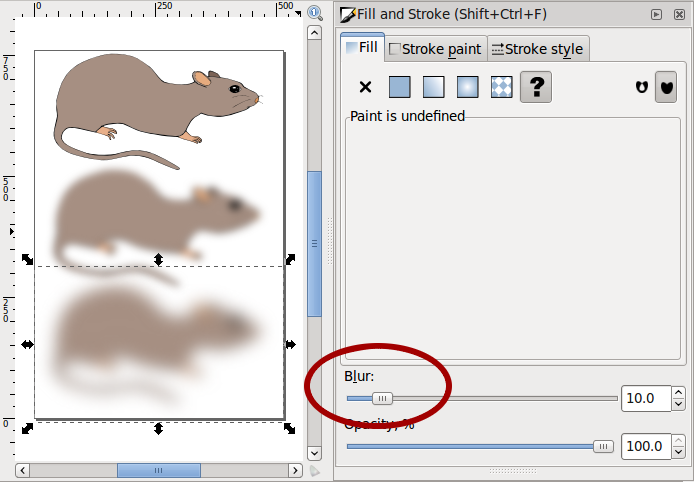
Task: Select the evenodd fill rule icon
Action: click(x=642, y=87)
